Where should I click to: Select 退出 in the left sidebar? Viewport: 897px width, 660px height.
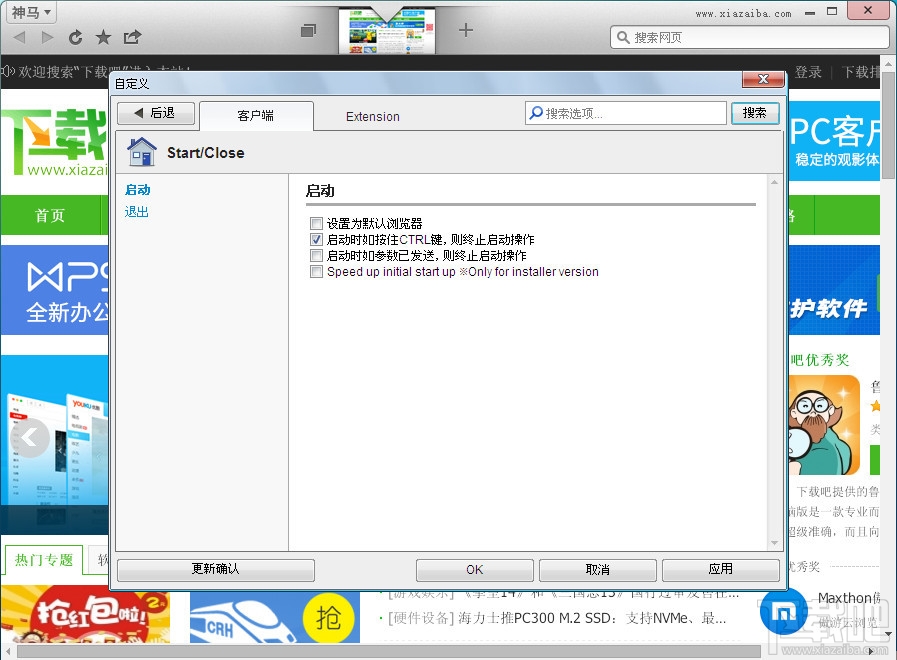(x=136, y=212)
